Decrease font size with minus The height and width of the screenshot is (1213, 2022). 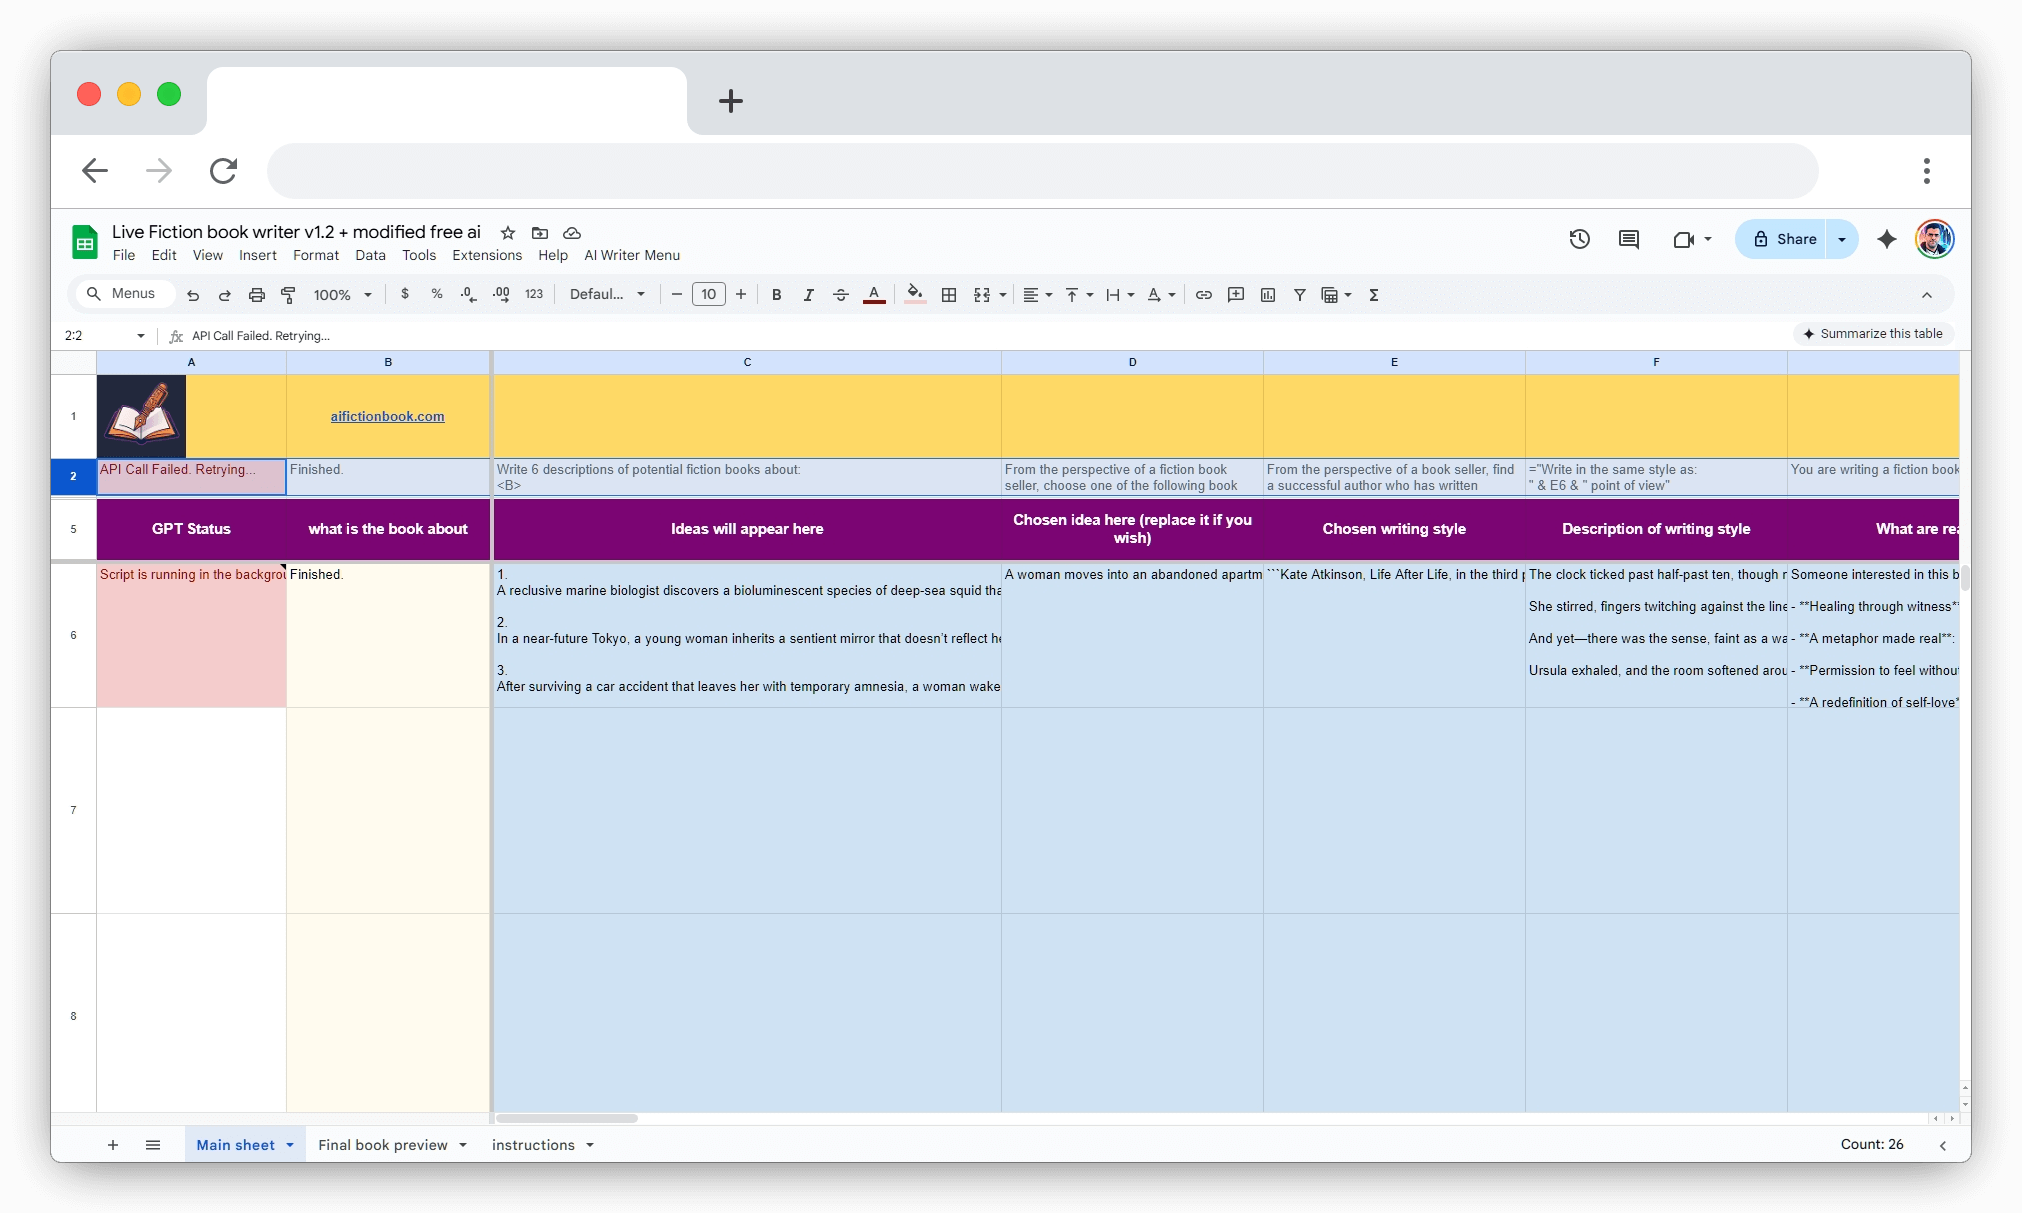677,294
